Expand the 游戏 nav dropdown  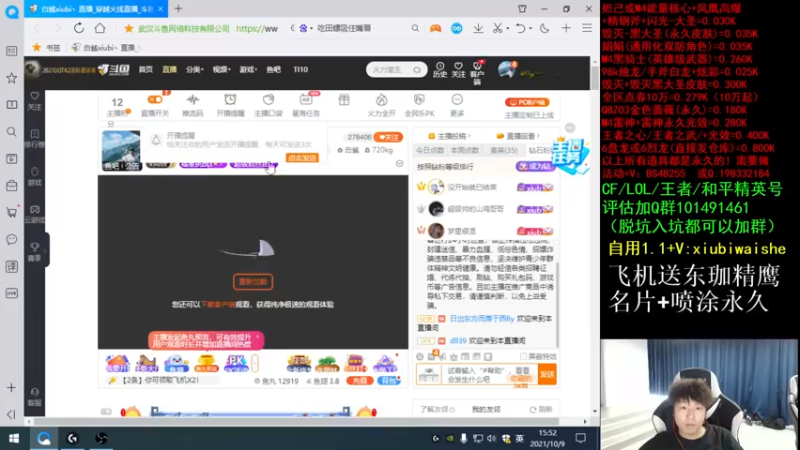click(248, 69)
